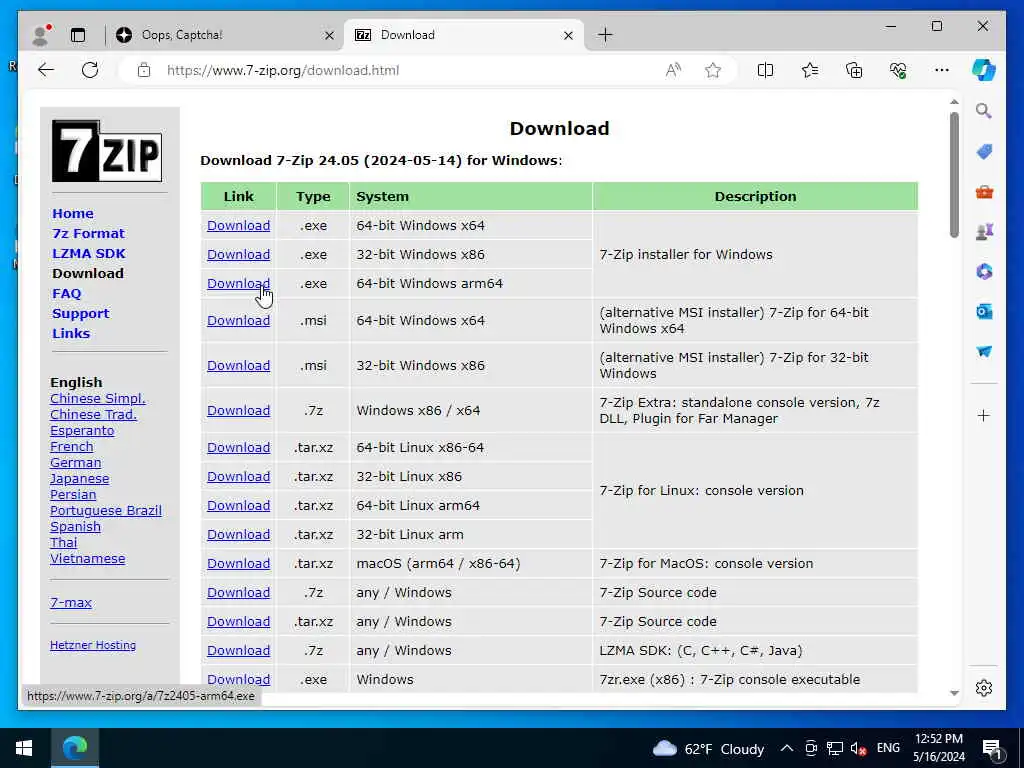Image resolution: width=1024 pixels, height=768 pixels.
Task: Click the browser Back arrow
Action: point(46,70)
